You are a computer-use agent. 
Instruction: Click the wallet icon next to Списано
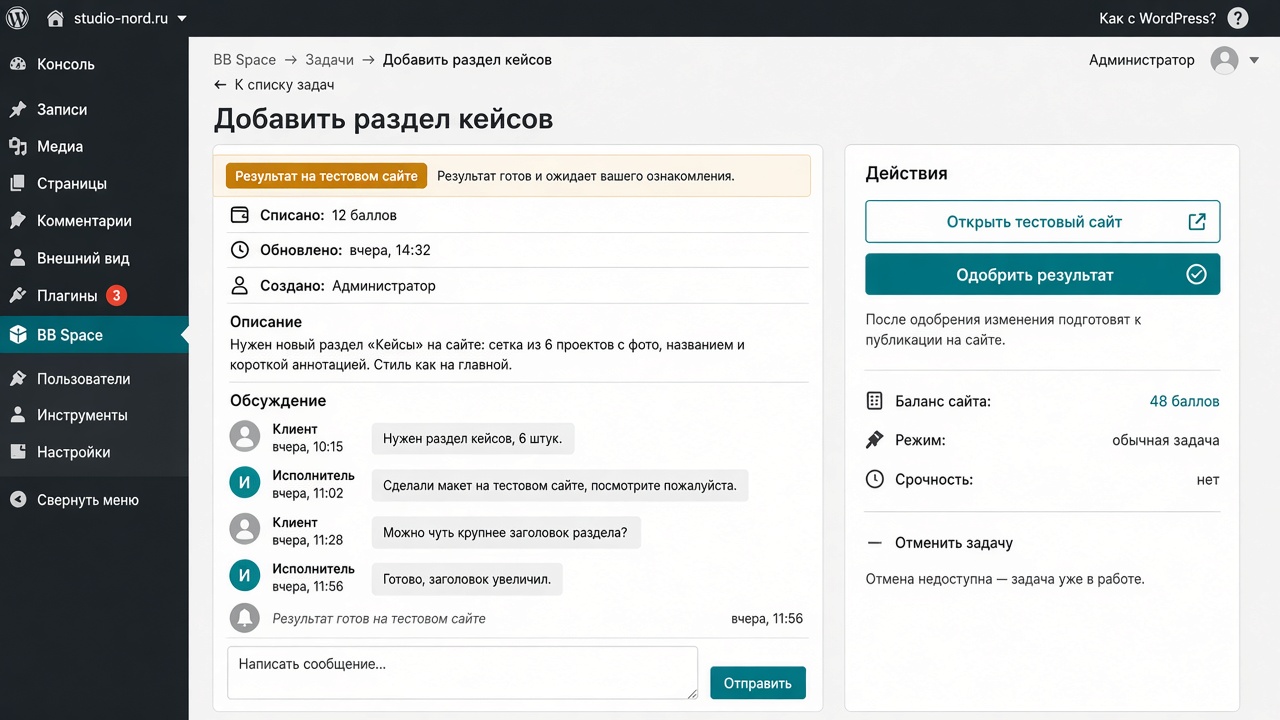pos(239,215)
